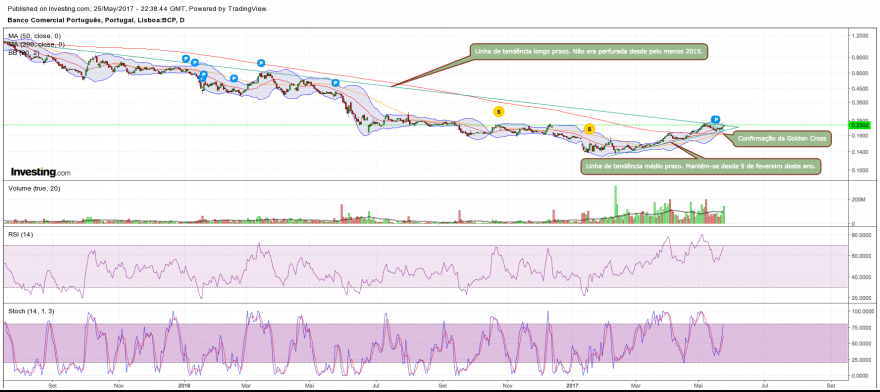The image size is (880, 392).
Task: Select the 'Linha de tendência médio prazo' callout
Action: coord(702,167)
